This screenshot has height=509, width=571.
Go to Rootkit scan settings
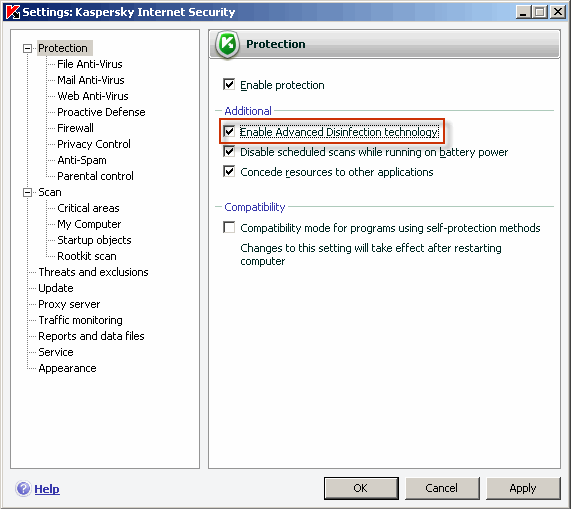tap(87, 256)
